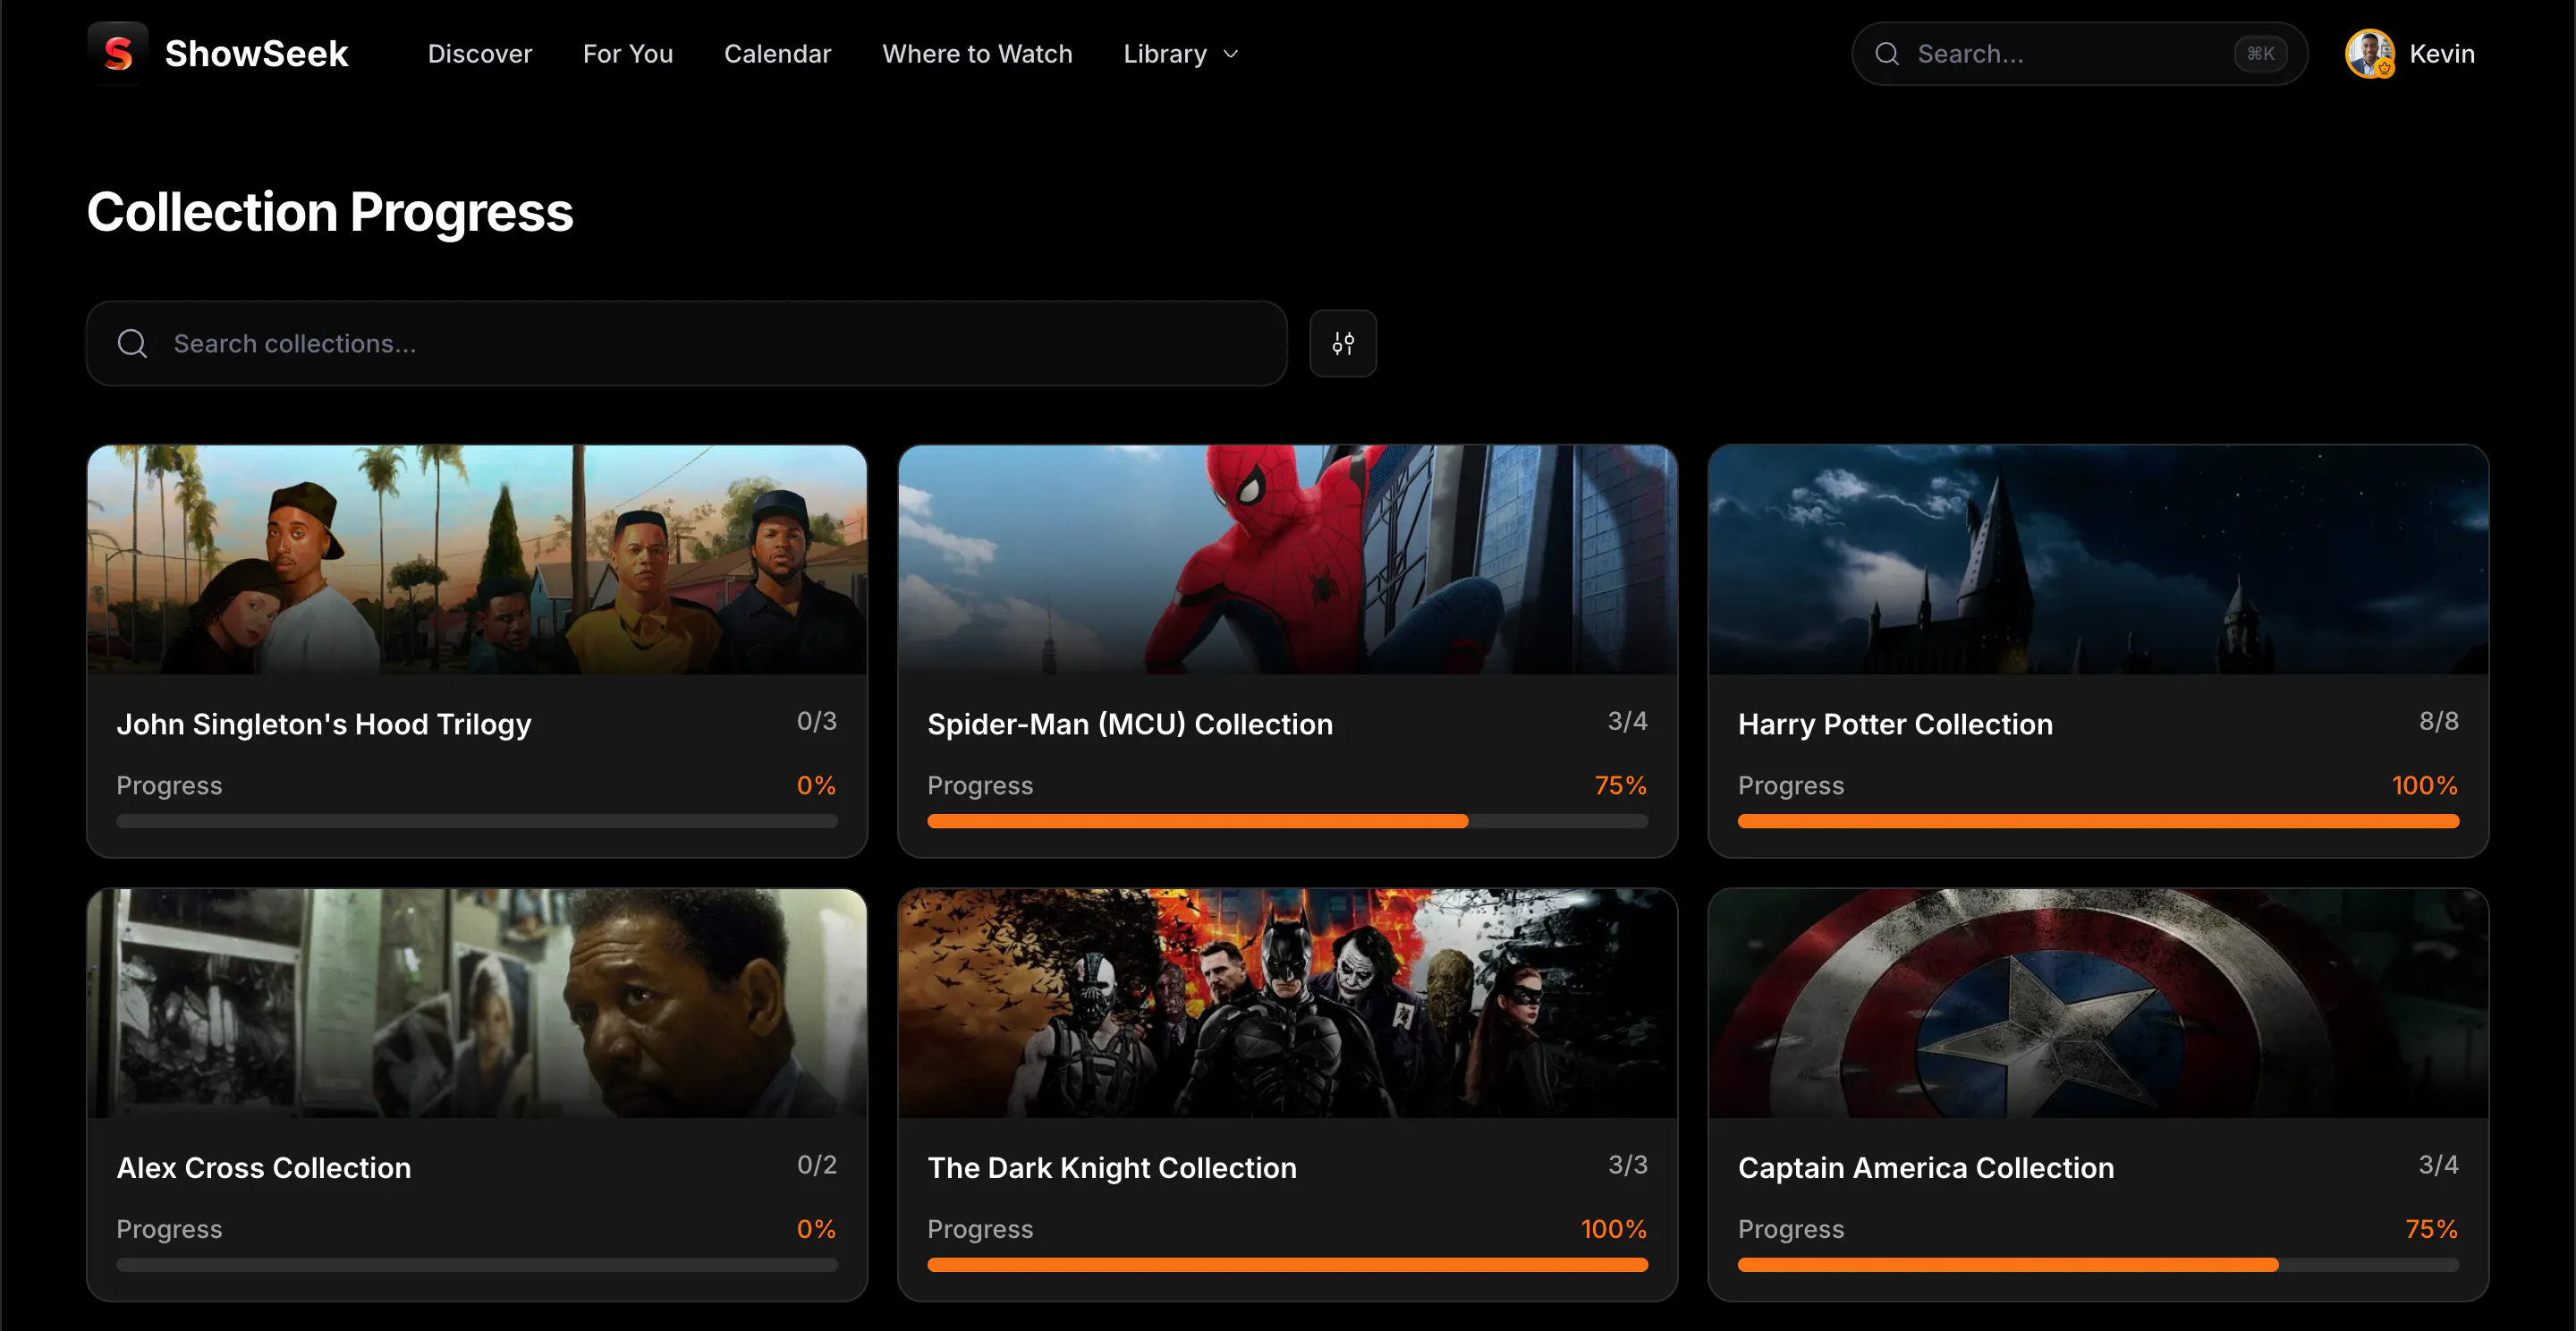Screen dimensions: 2576x1331
Task: Click the Collection Progress heading
Action: tap(330, 212)
